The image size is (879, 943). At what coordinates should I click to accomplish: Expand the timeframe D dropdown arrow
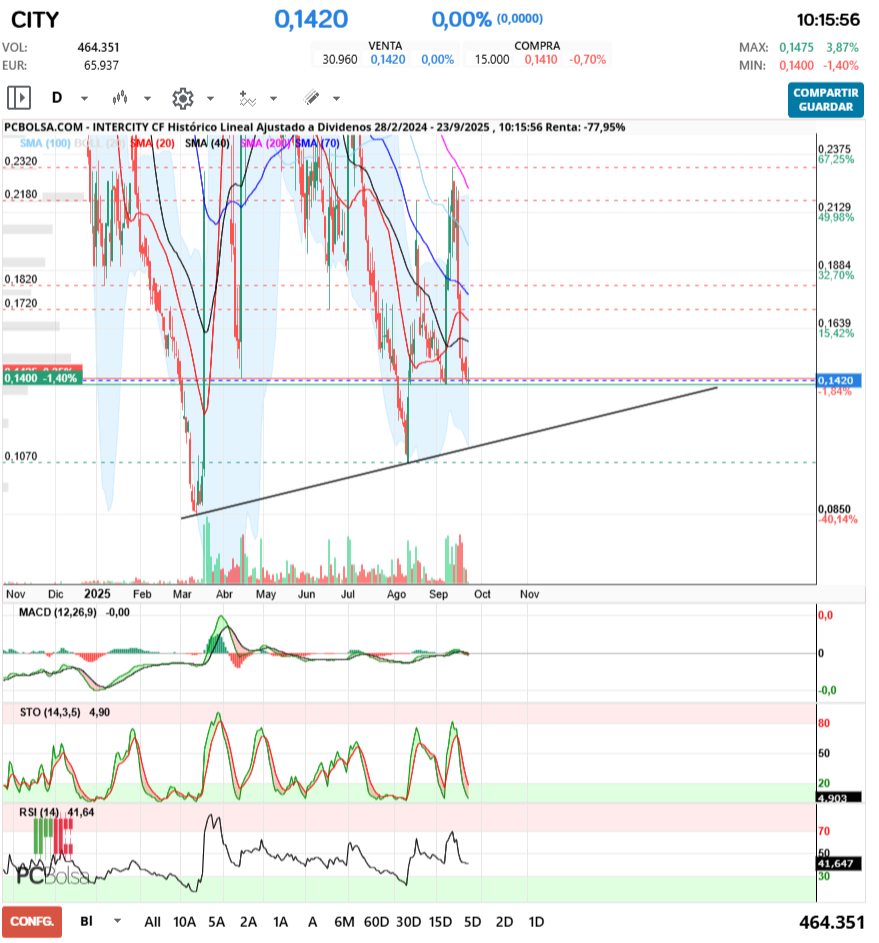pos(84,99)
